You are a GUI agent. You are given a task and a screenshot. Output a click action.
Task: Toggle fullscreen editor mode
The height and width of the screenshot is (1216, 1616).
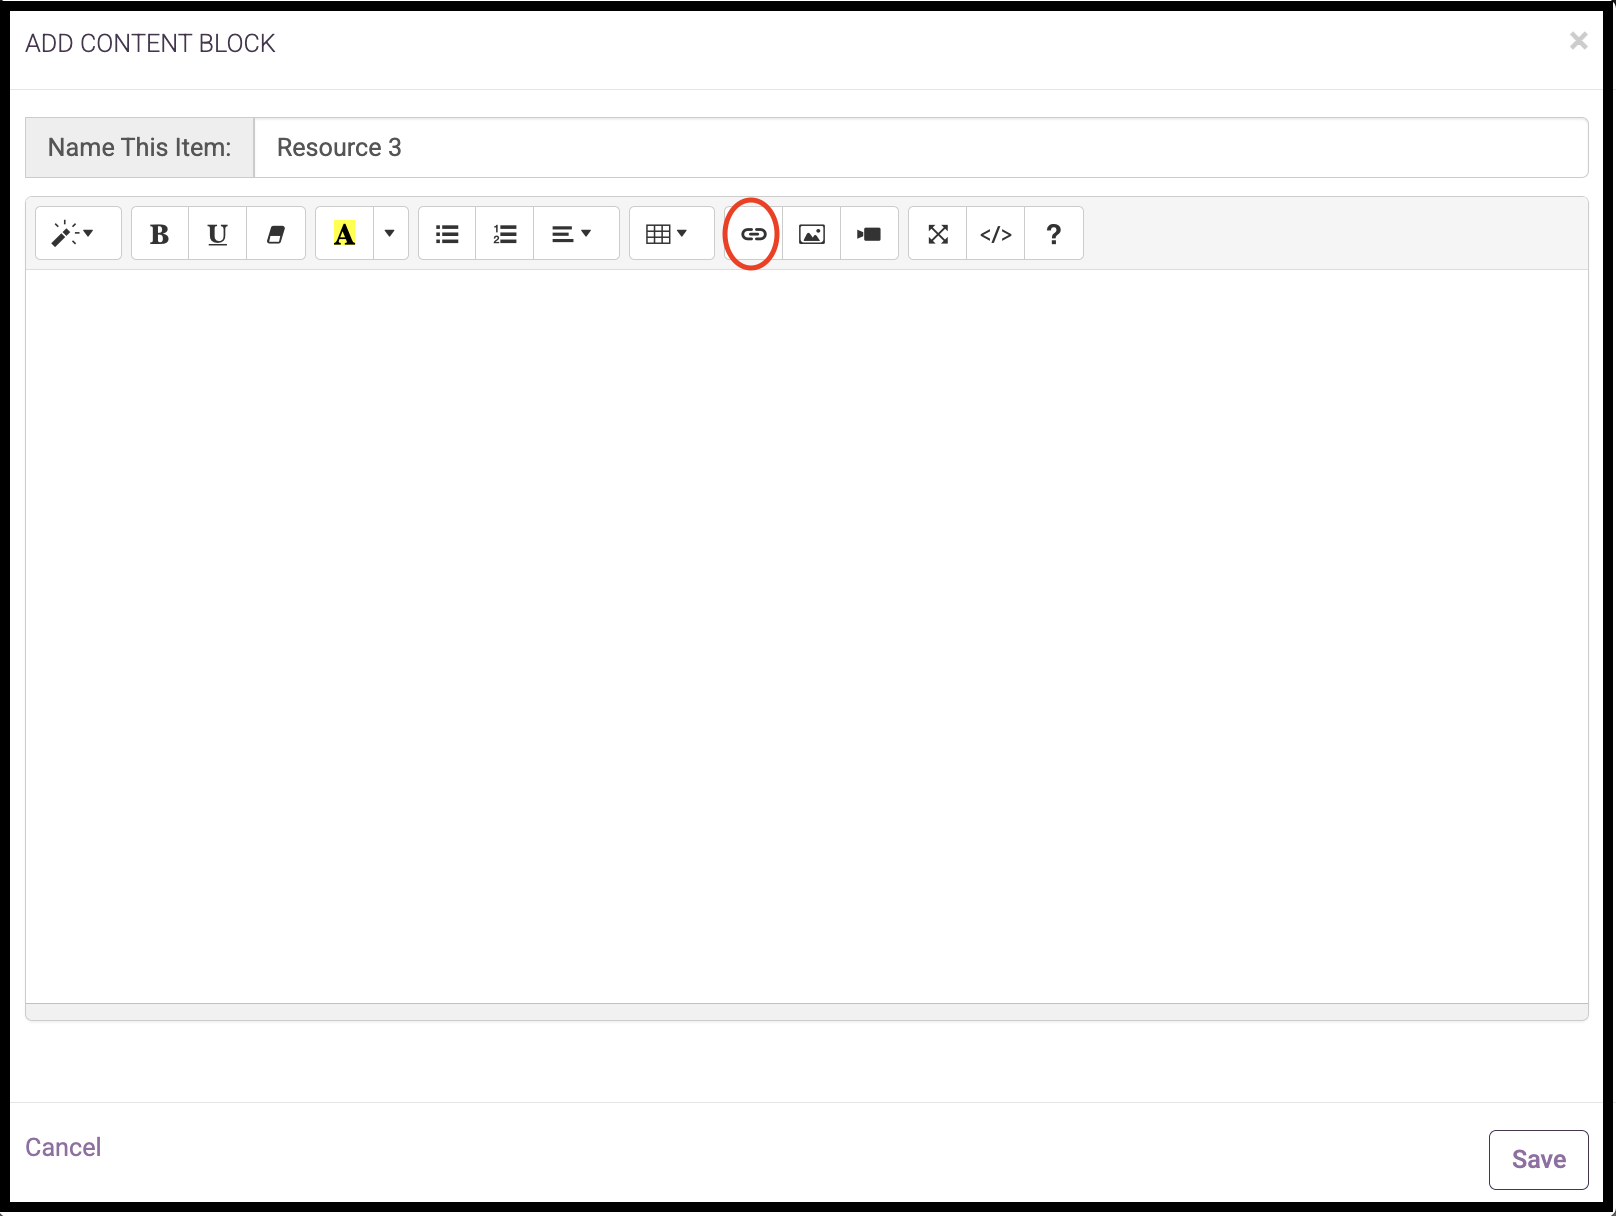pyautogui.click(x=938, y=234)
